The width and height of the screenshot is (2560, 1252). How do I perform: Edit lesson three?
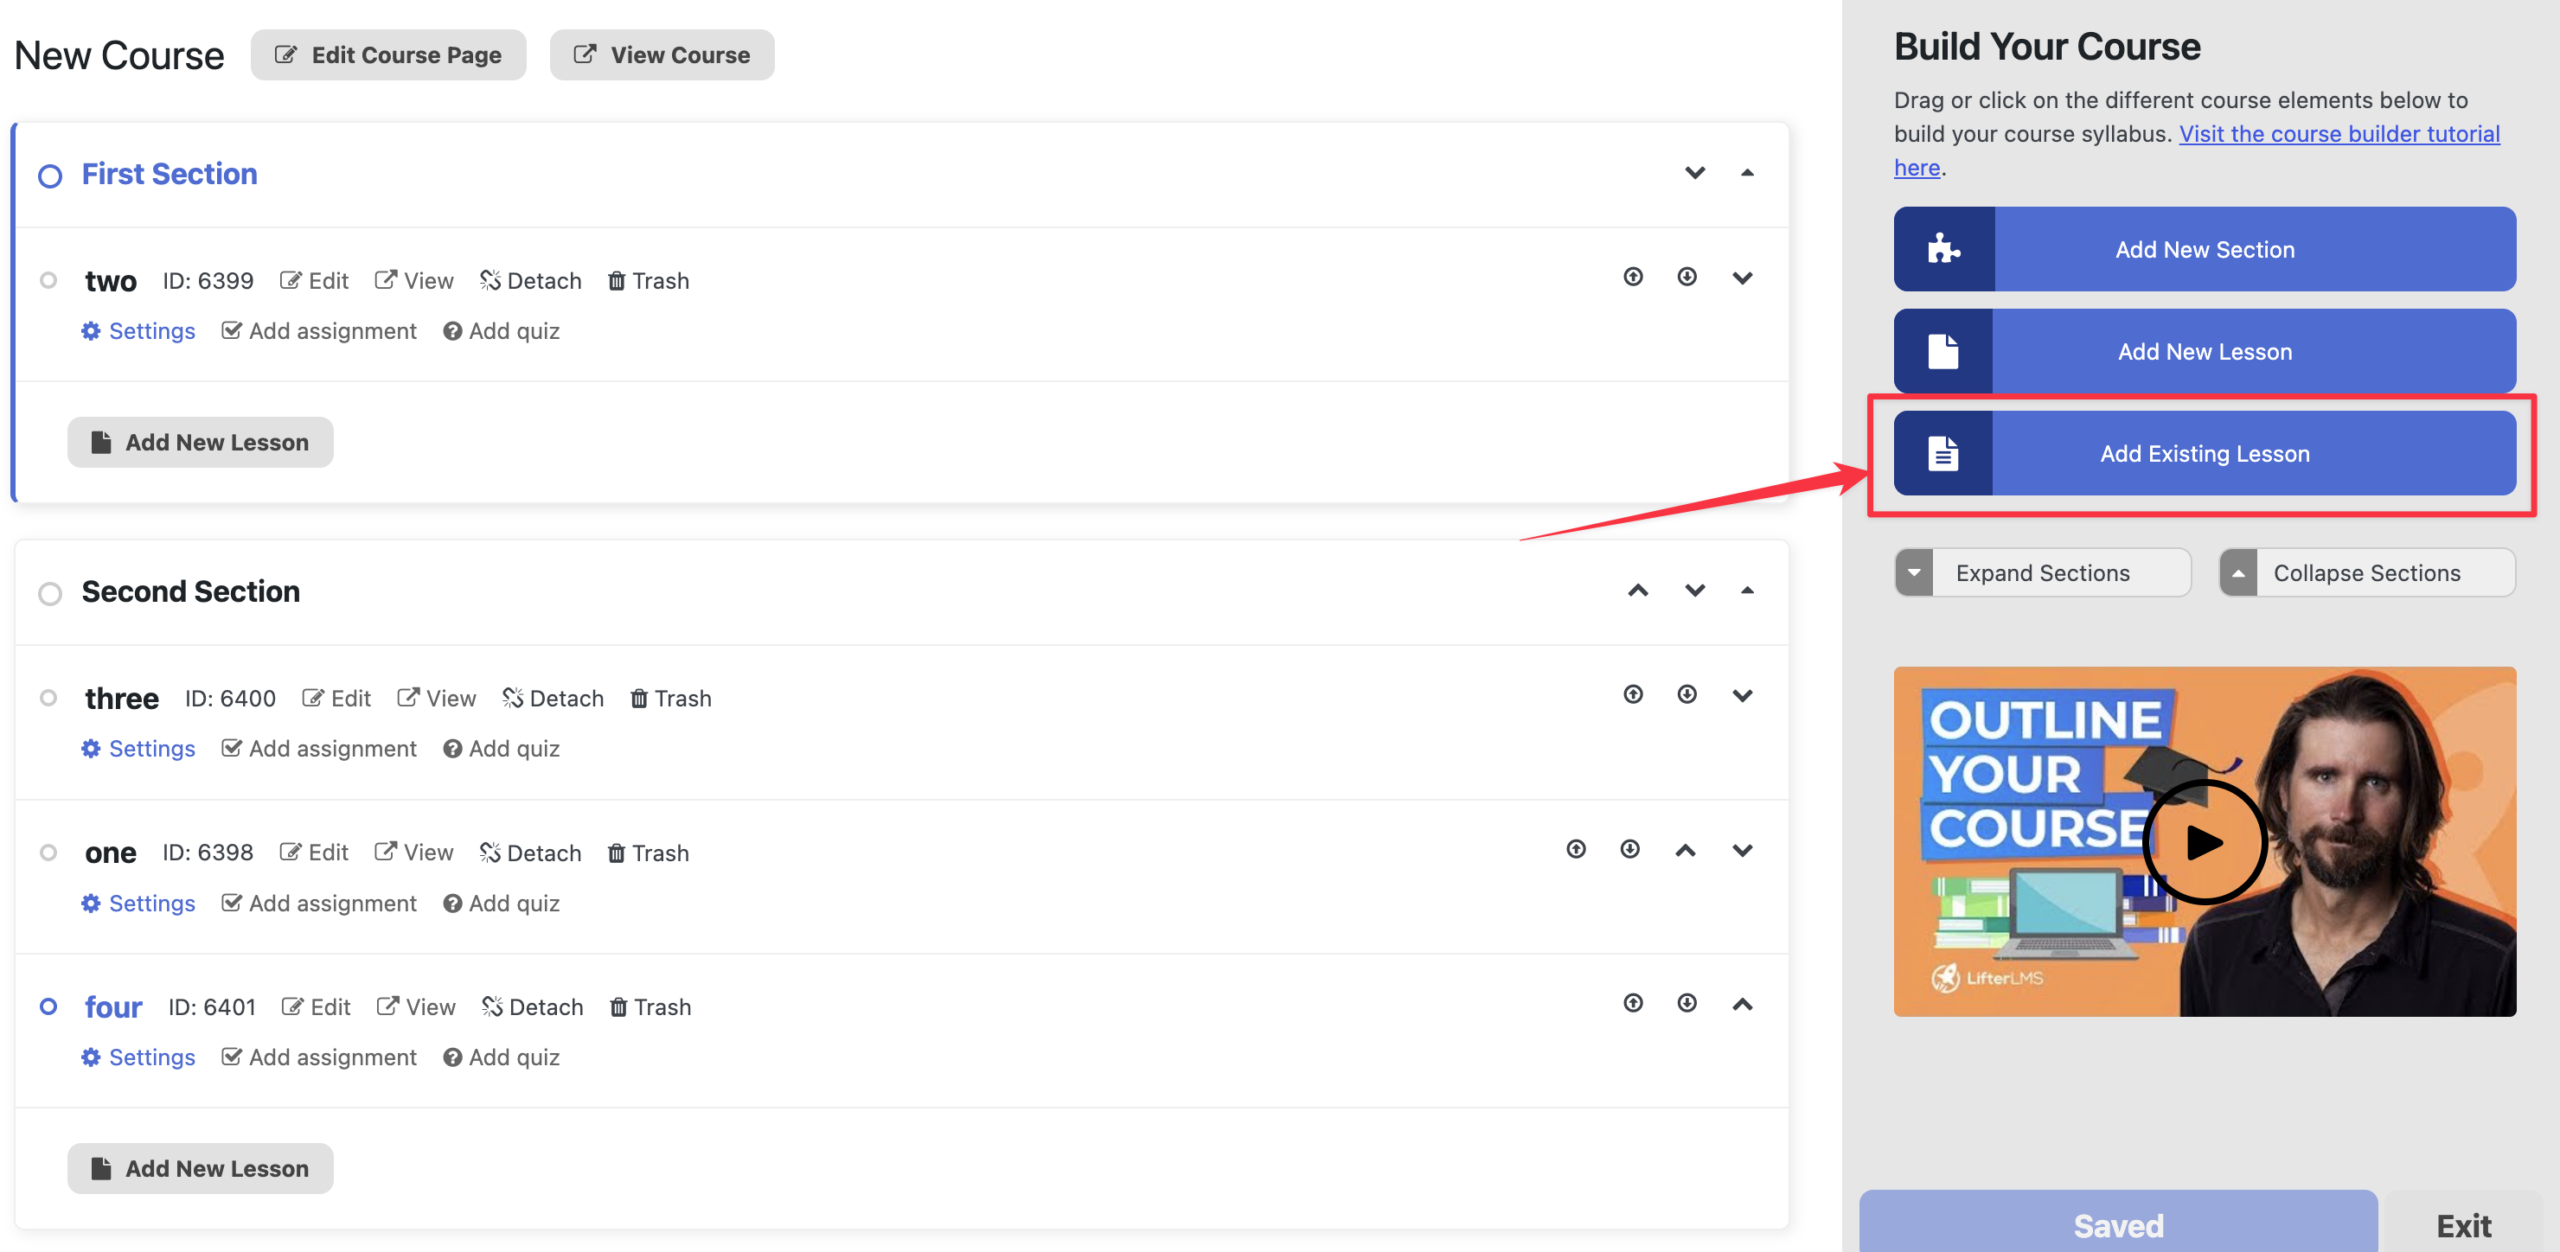(336, 698)
